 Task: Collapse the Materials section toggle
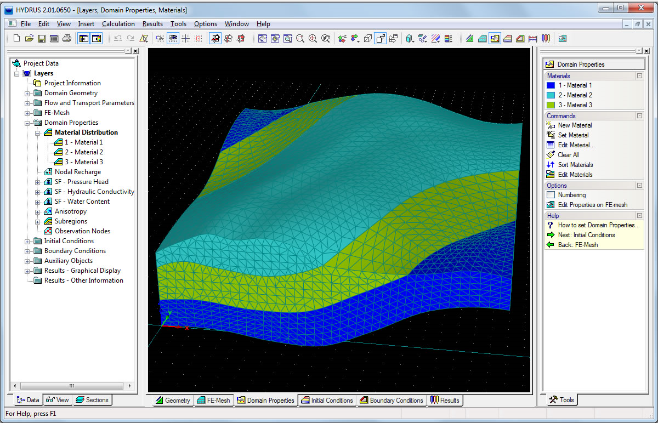(639, 76)
